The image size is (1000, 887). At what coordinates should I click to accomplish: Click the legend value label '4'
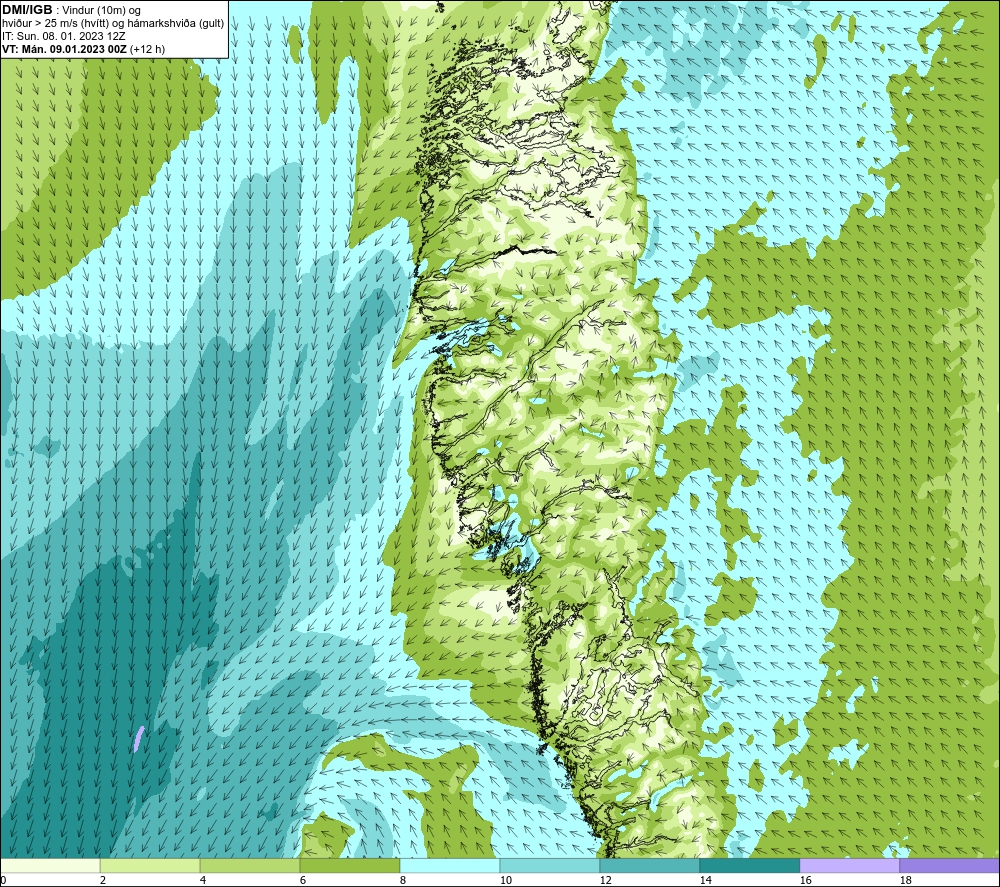203,880
